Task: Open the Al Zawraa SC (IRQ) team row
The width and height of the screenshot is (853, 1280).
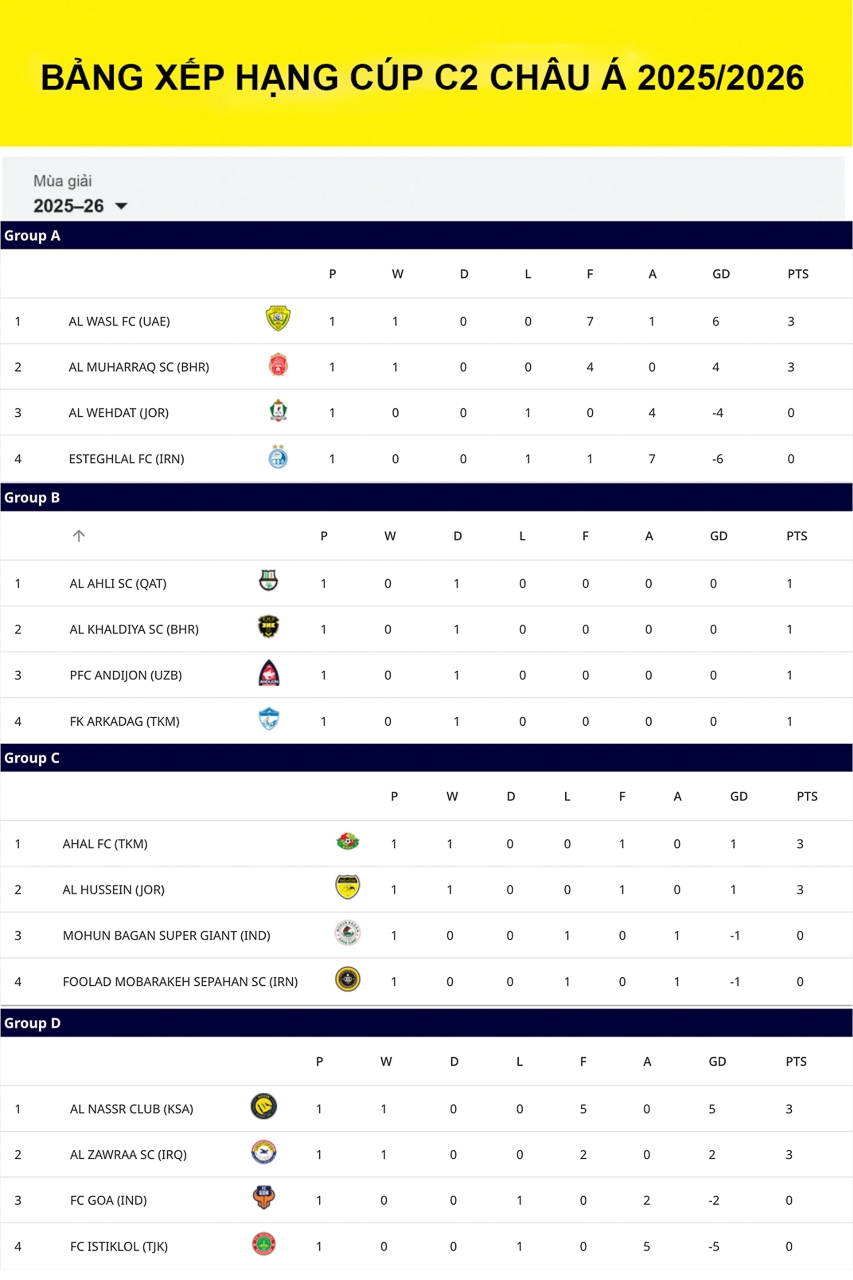Action: (x=426, y=1154)
